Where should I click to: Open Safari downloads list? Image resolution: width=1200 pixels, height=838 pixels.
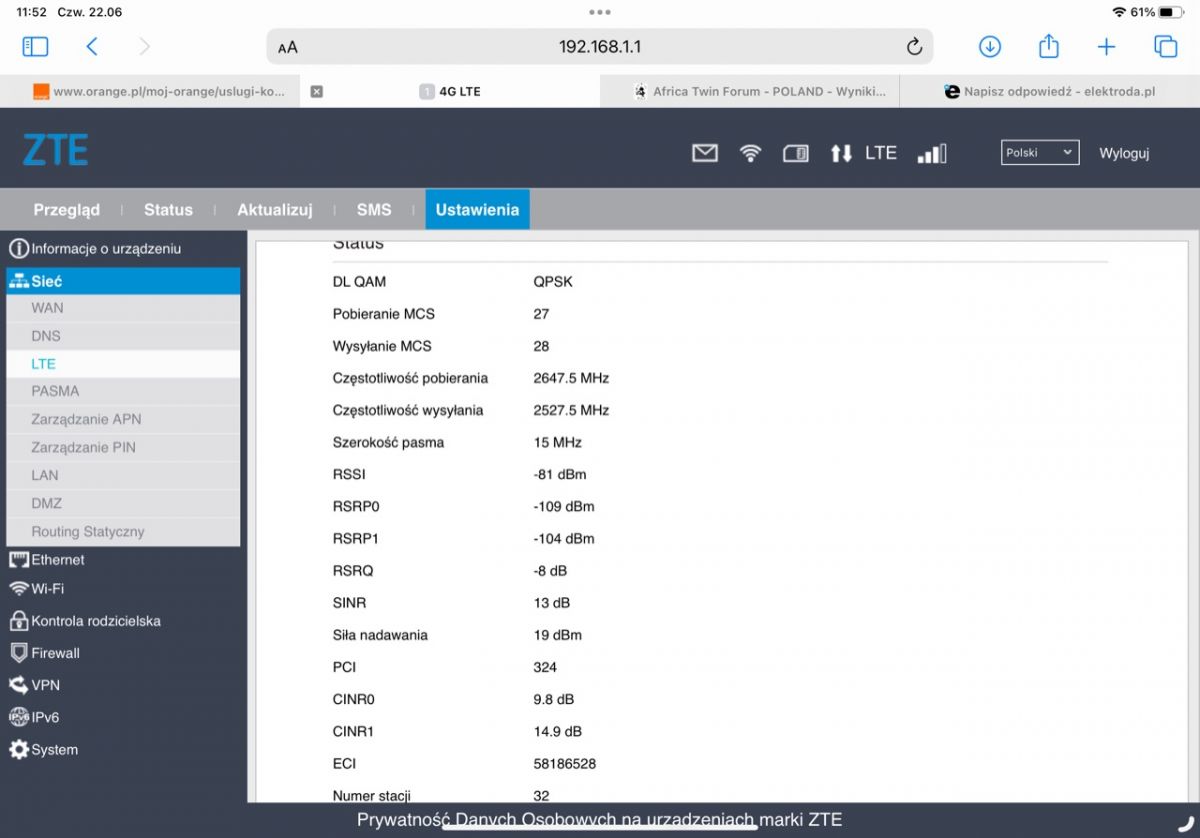[x=990, y=46]
